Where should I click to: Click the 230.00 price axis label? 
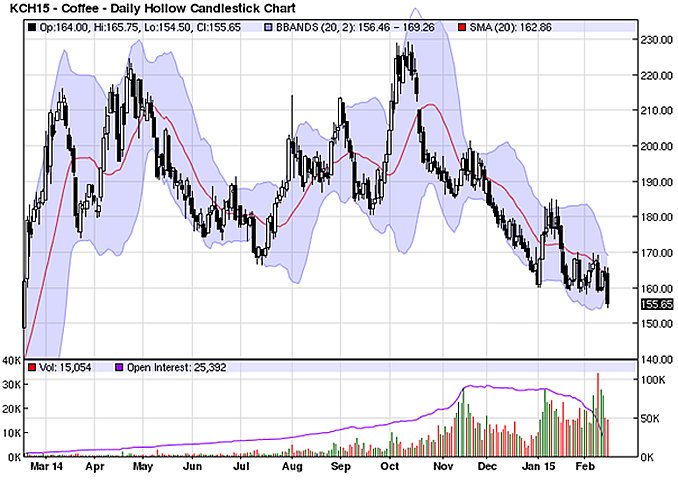point(657,40)
